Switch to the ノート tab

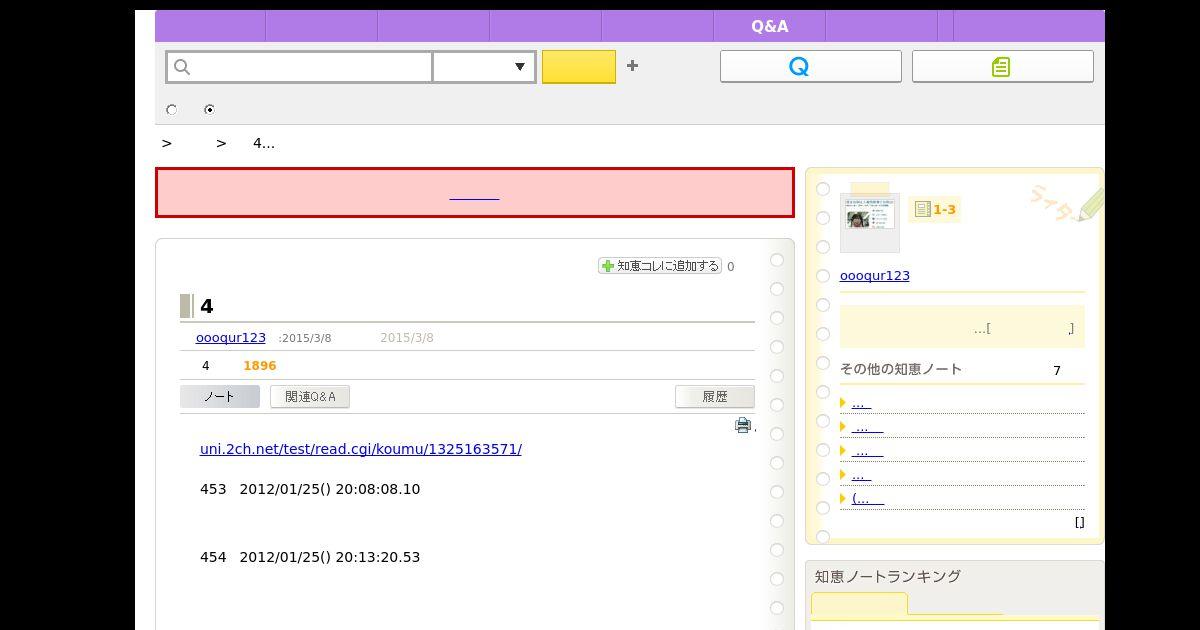(220, 397)
